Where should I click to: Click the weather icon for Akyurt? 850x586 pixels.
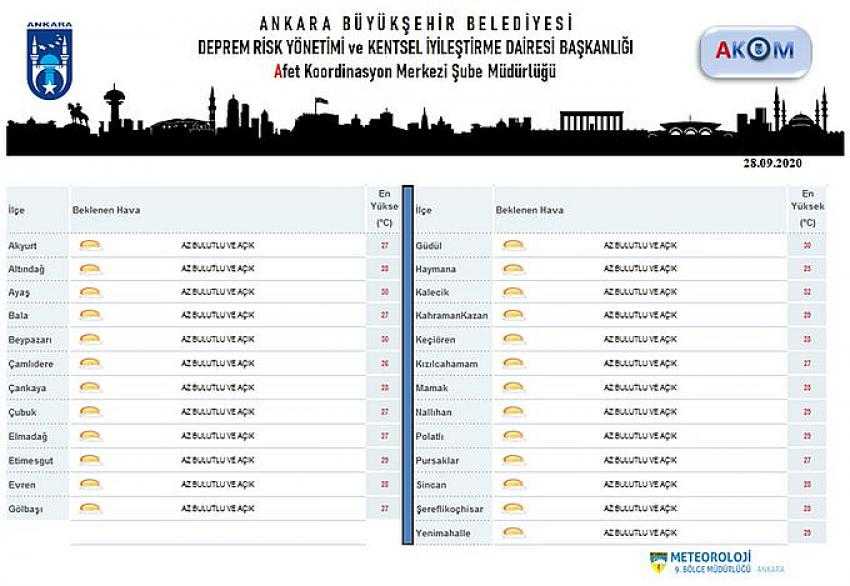point(90,245)
